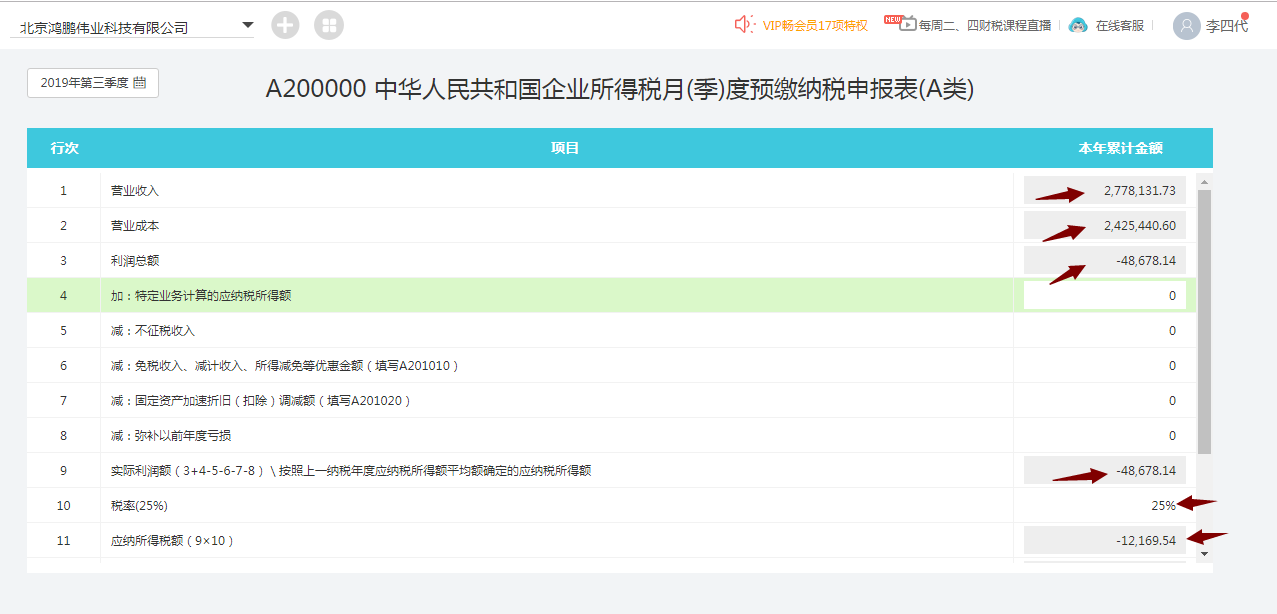This screenshot has height=614, width=1277.
Task: Open the 李四代 user account menu
Action: coord(1226,26)
